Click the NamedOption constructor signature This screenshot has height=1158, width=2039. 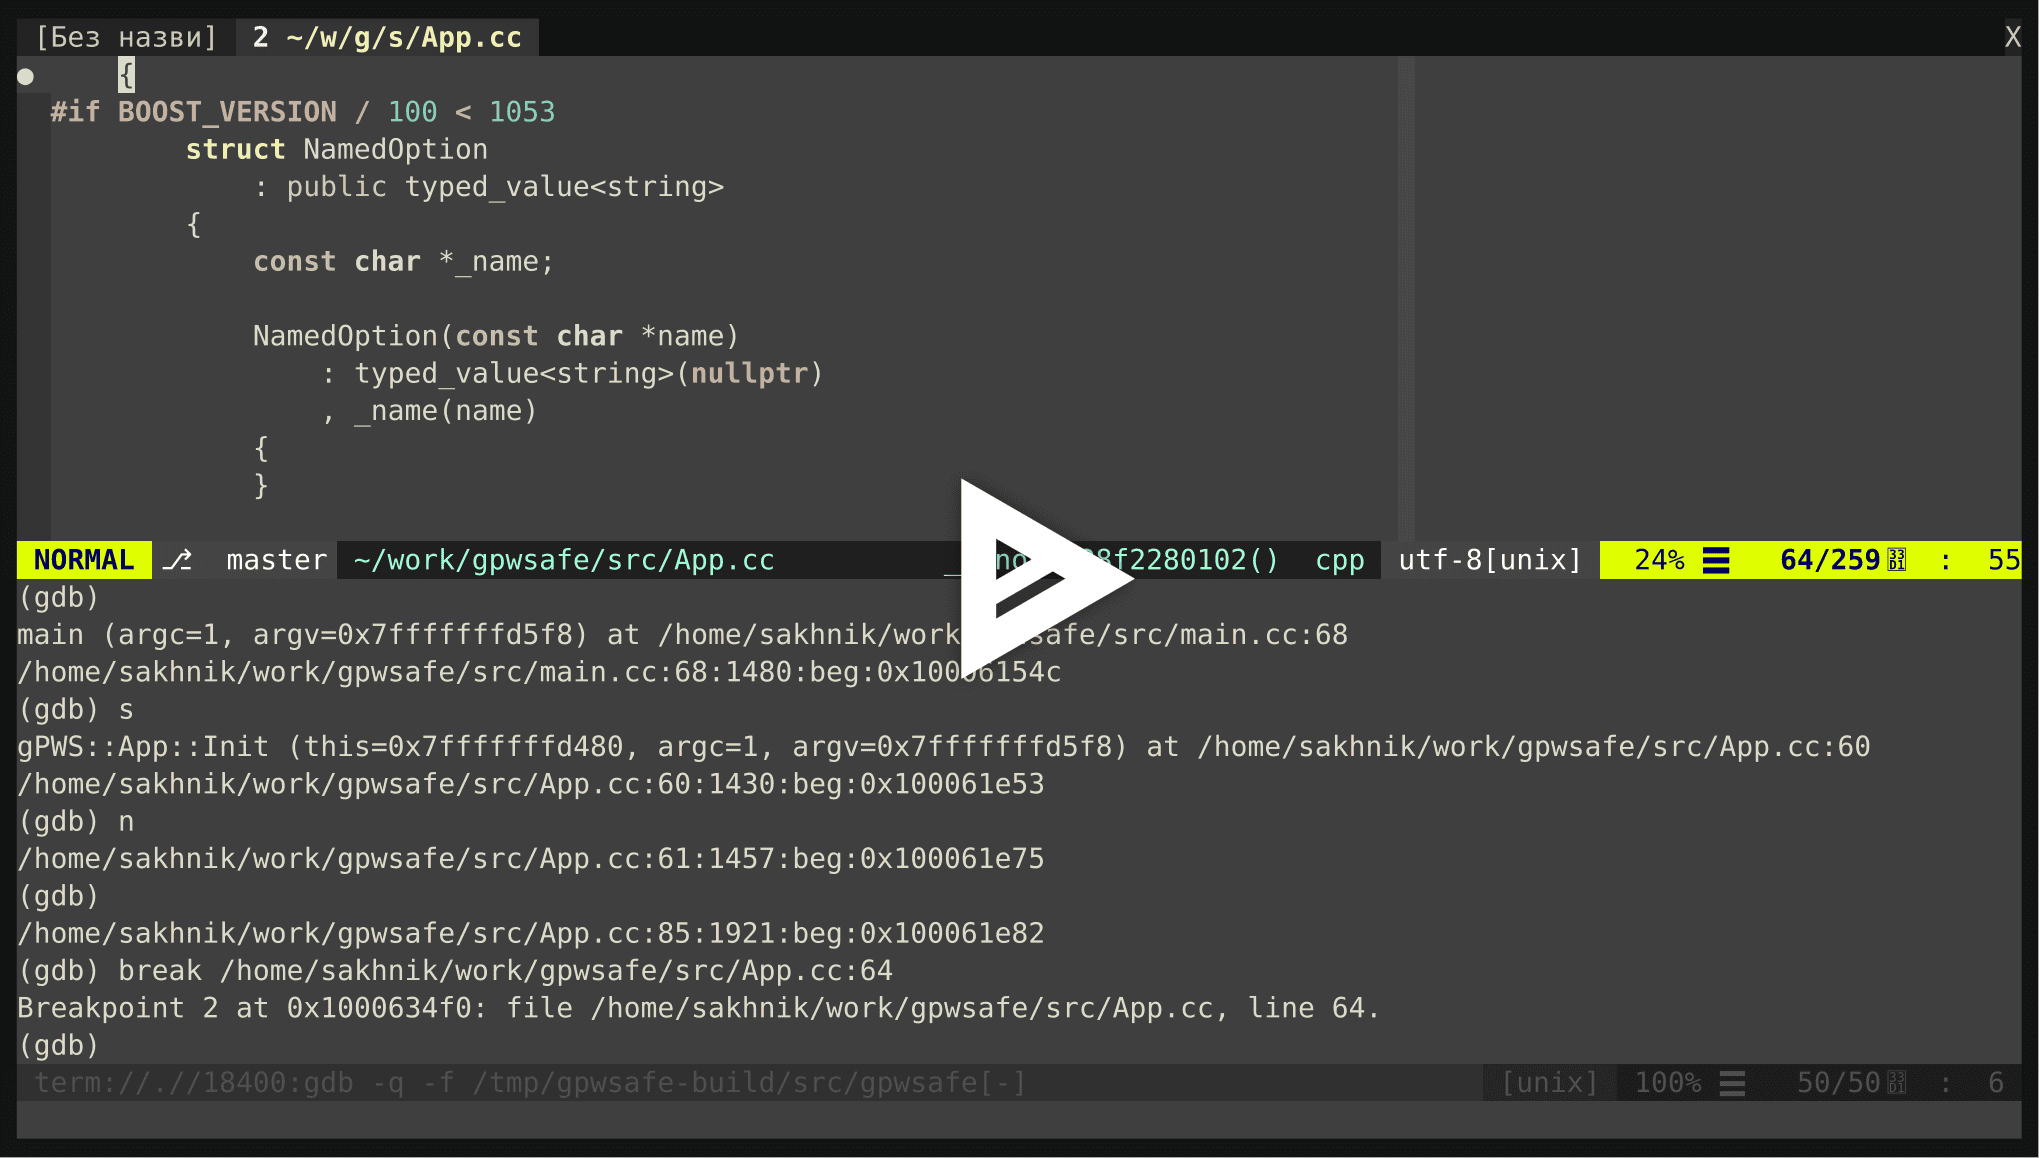(x=496, y=337)
